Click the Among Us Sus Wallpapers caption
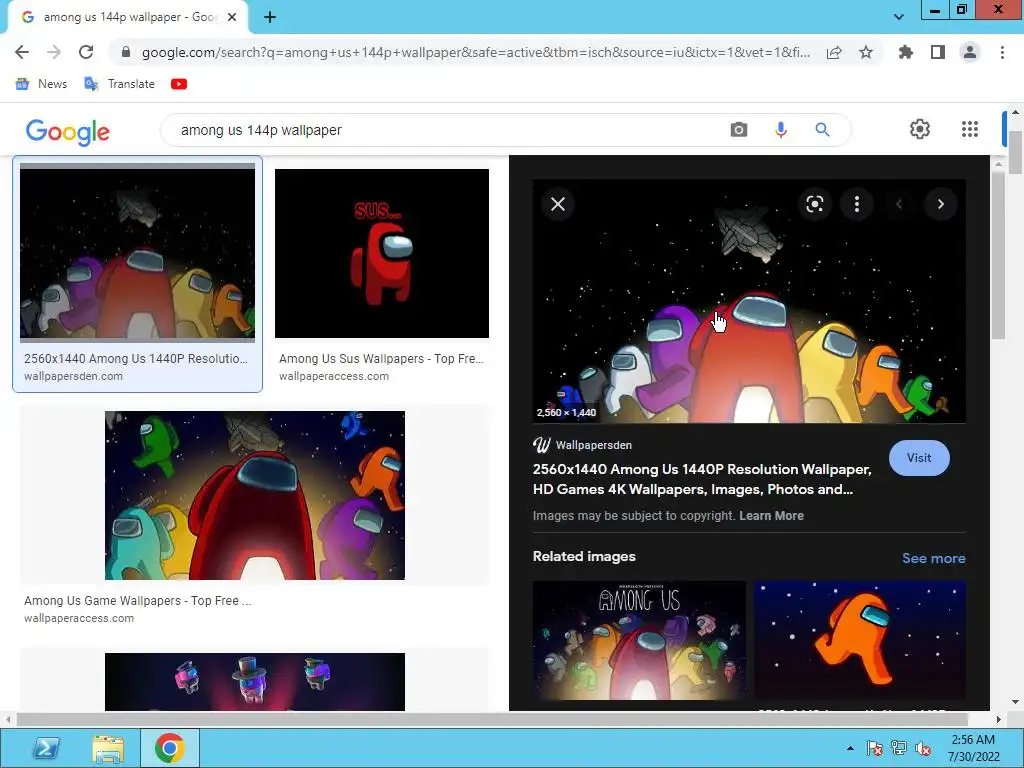Image resolution: width=1024 pixels, height=768 pixels. (x=381, y=359)
